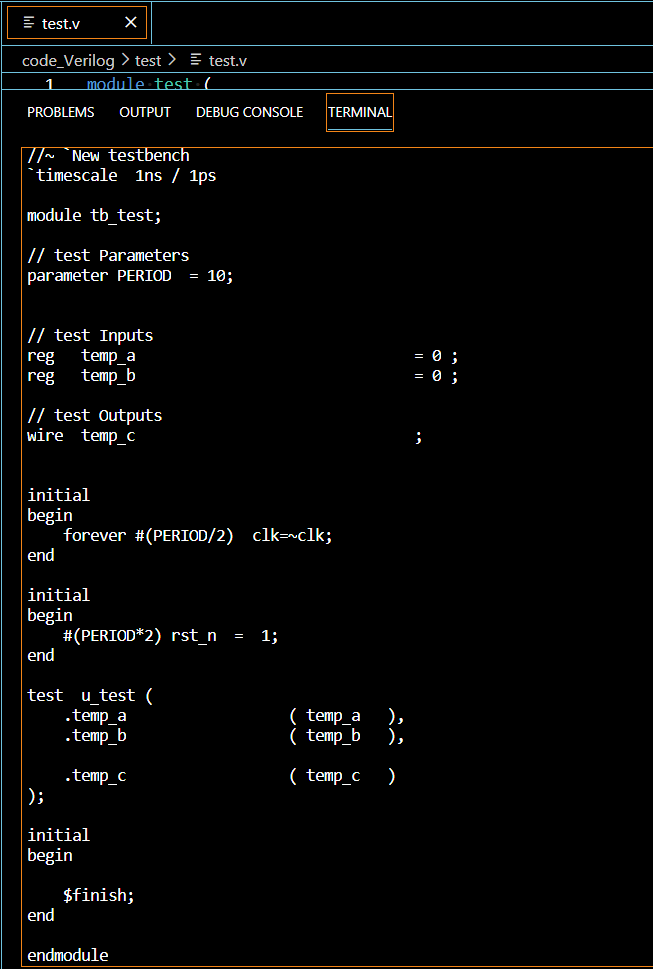The width and height of the screenshot is (653, 969).
Task: Expand the chevron after code_Verilog breadcrumb
Action: click(x=125, y=60)
